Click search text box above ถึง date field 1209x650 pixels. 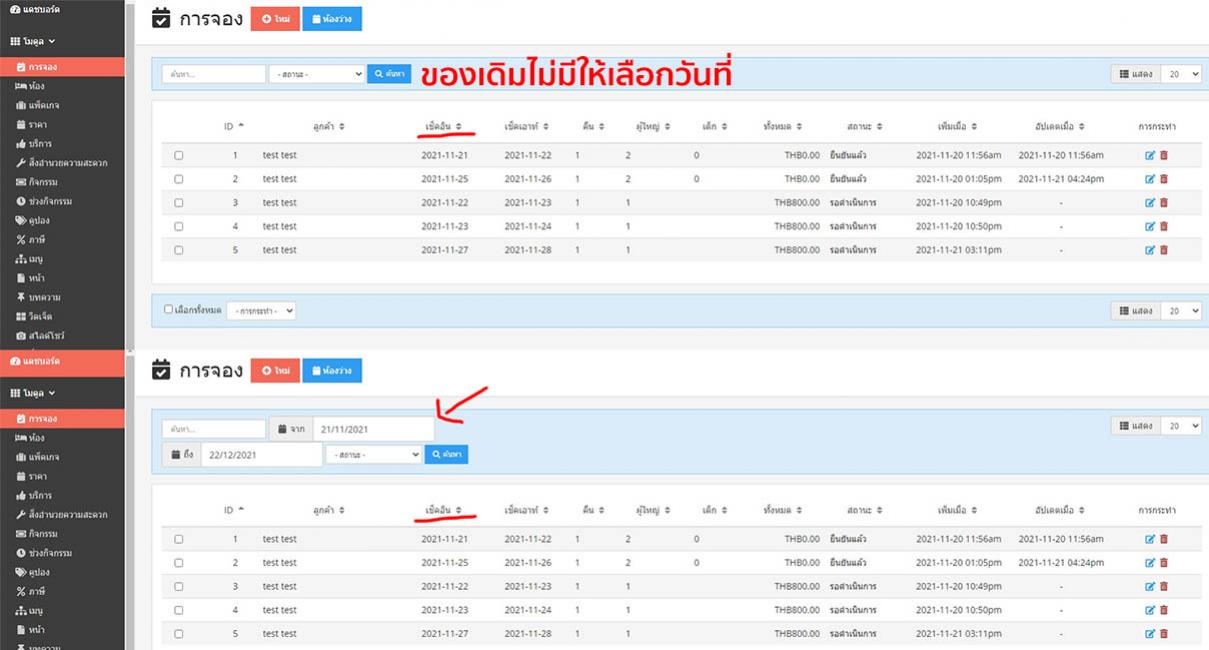coord(214,429)
